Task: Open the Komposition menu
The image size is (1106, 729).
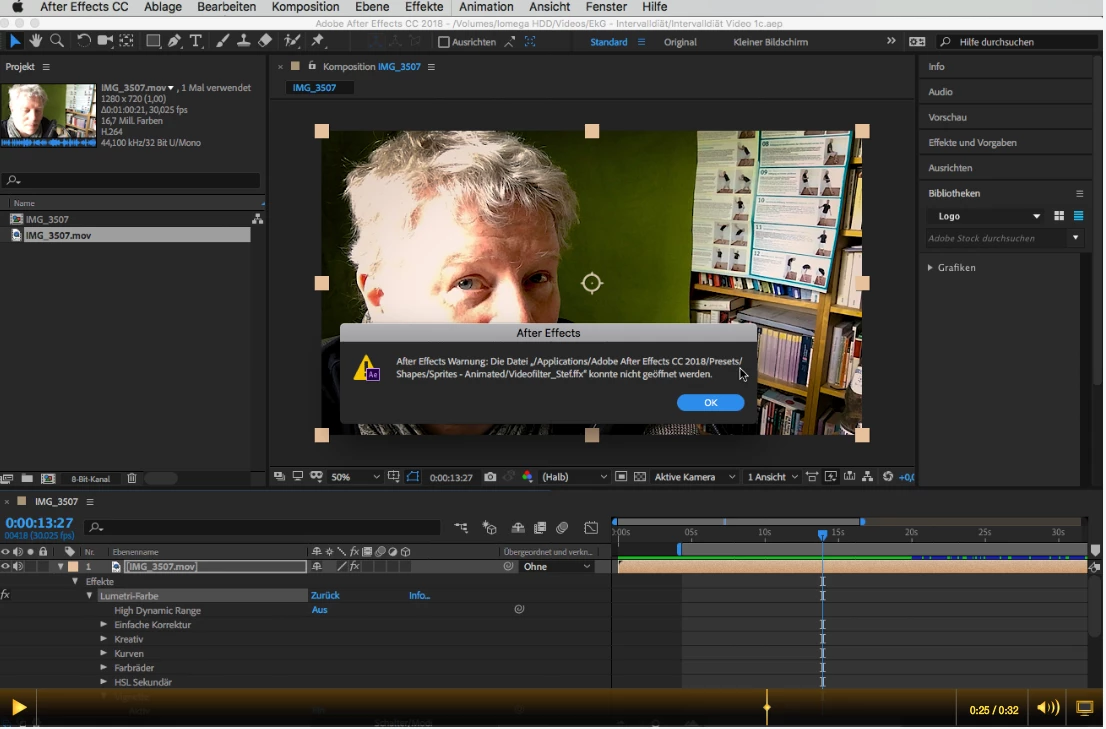Action: [305, 7]
